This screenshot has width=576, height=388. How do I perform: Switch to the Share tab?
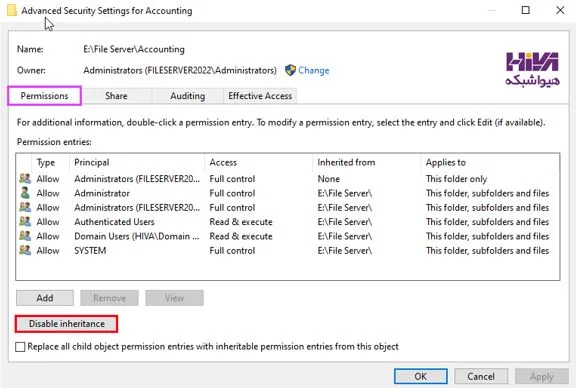[116, 96]
